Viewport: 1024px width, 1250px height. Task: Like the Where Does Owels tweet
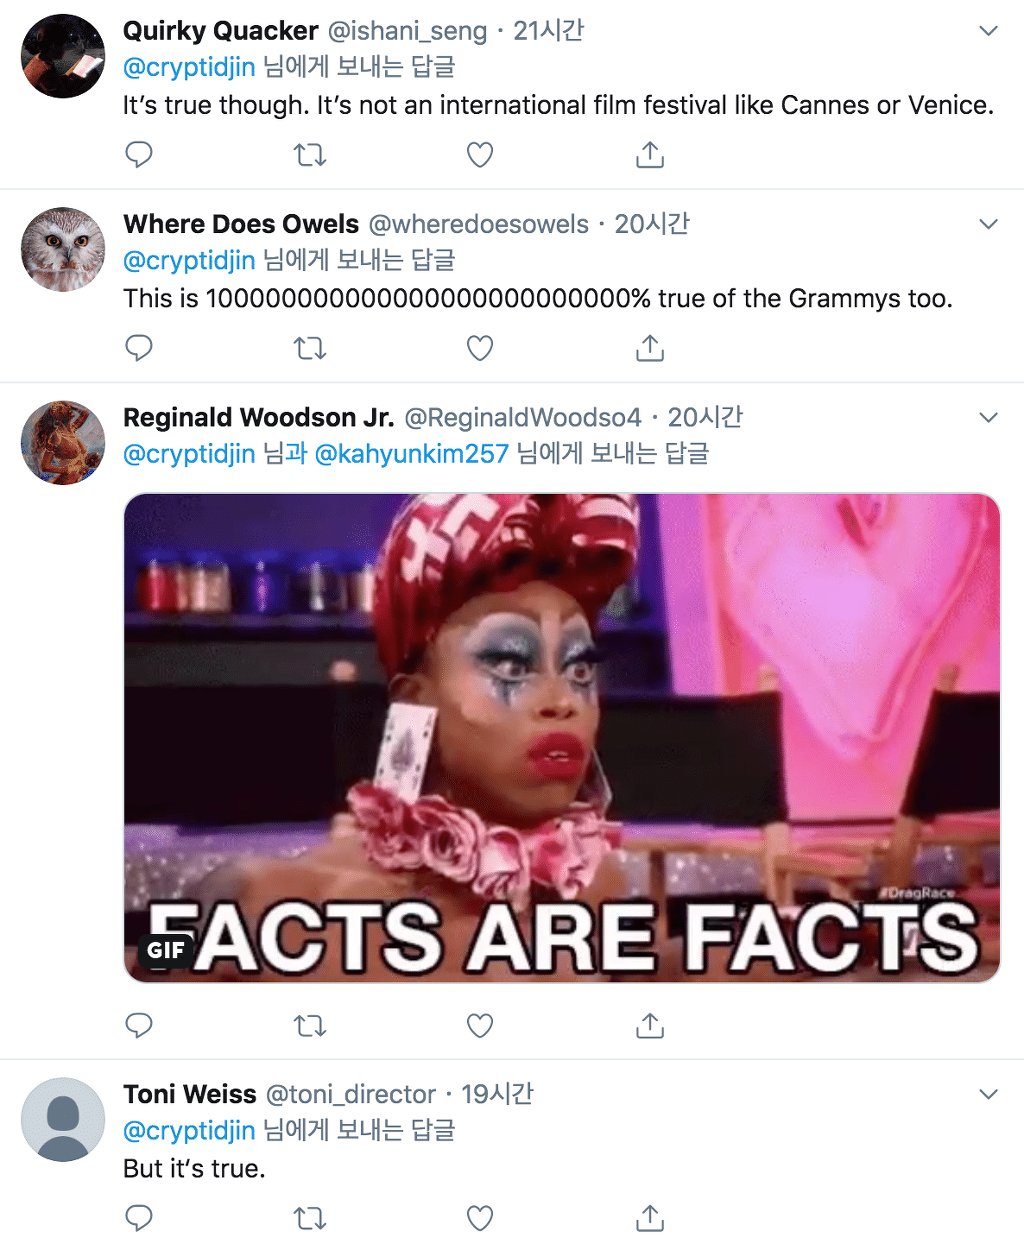coord(480,348)
